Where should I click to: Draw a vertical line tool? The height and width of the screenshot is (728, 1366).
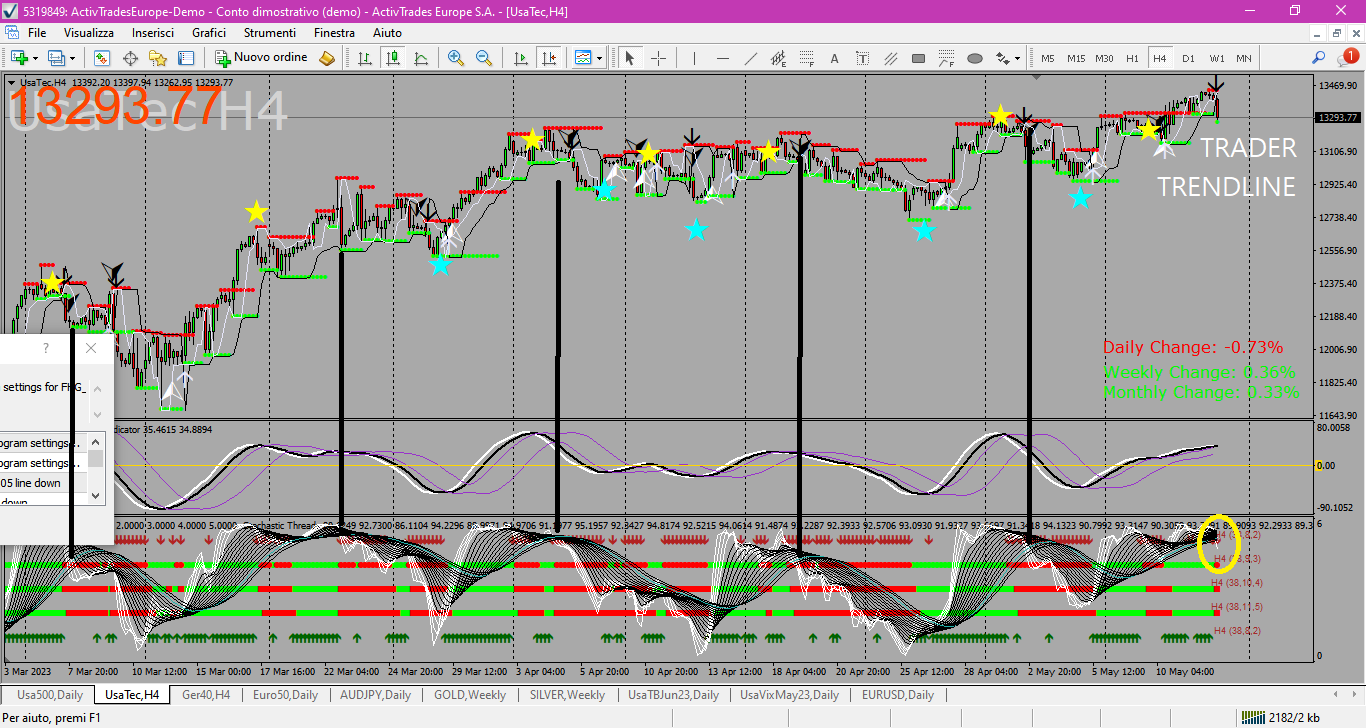[x=695, y=58]
